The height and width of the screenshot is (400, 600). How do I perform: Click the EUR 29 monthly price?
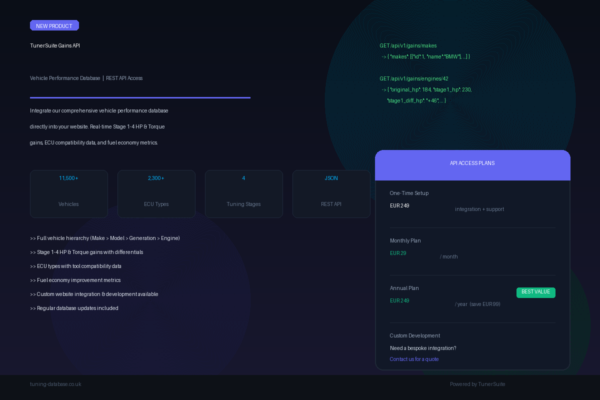[398, 253]
